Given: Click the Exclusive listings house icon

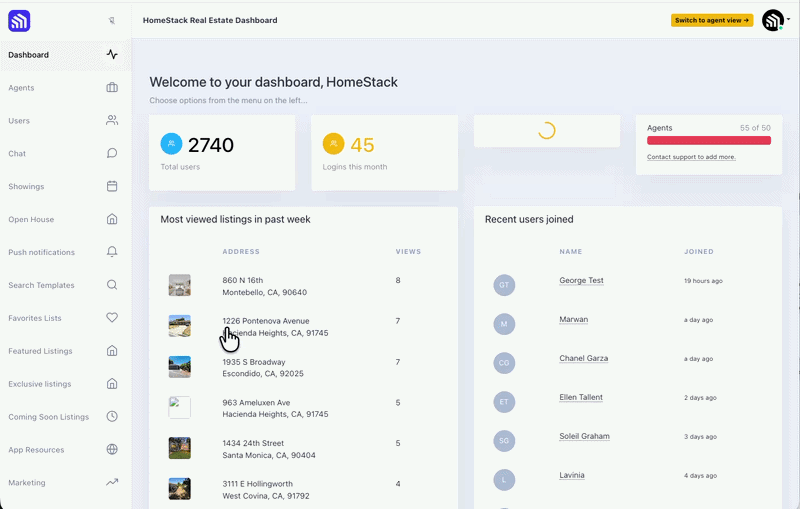Looking at the screenshot, I should click(x=112, y=384).
